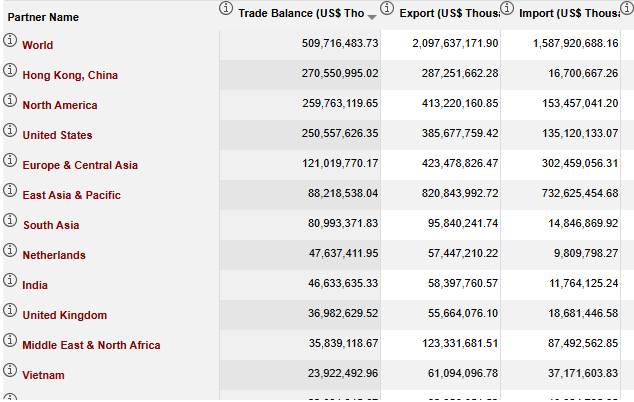
Task: Click the info icon for United States
Action: pos(10,130)
